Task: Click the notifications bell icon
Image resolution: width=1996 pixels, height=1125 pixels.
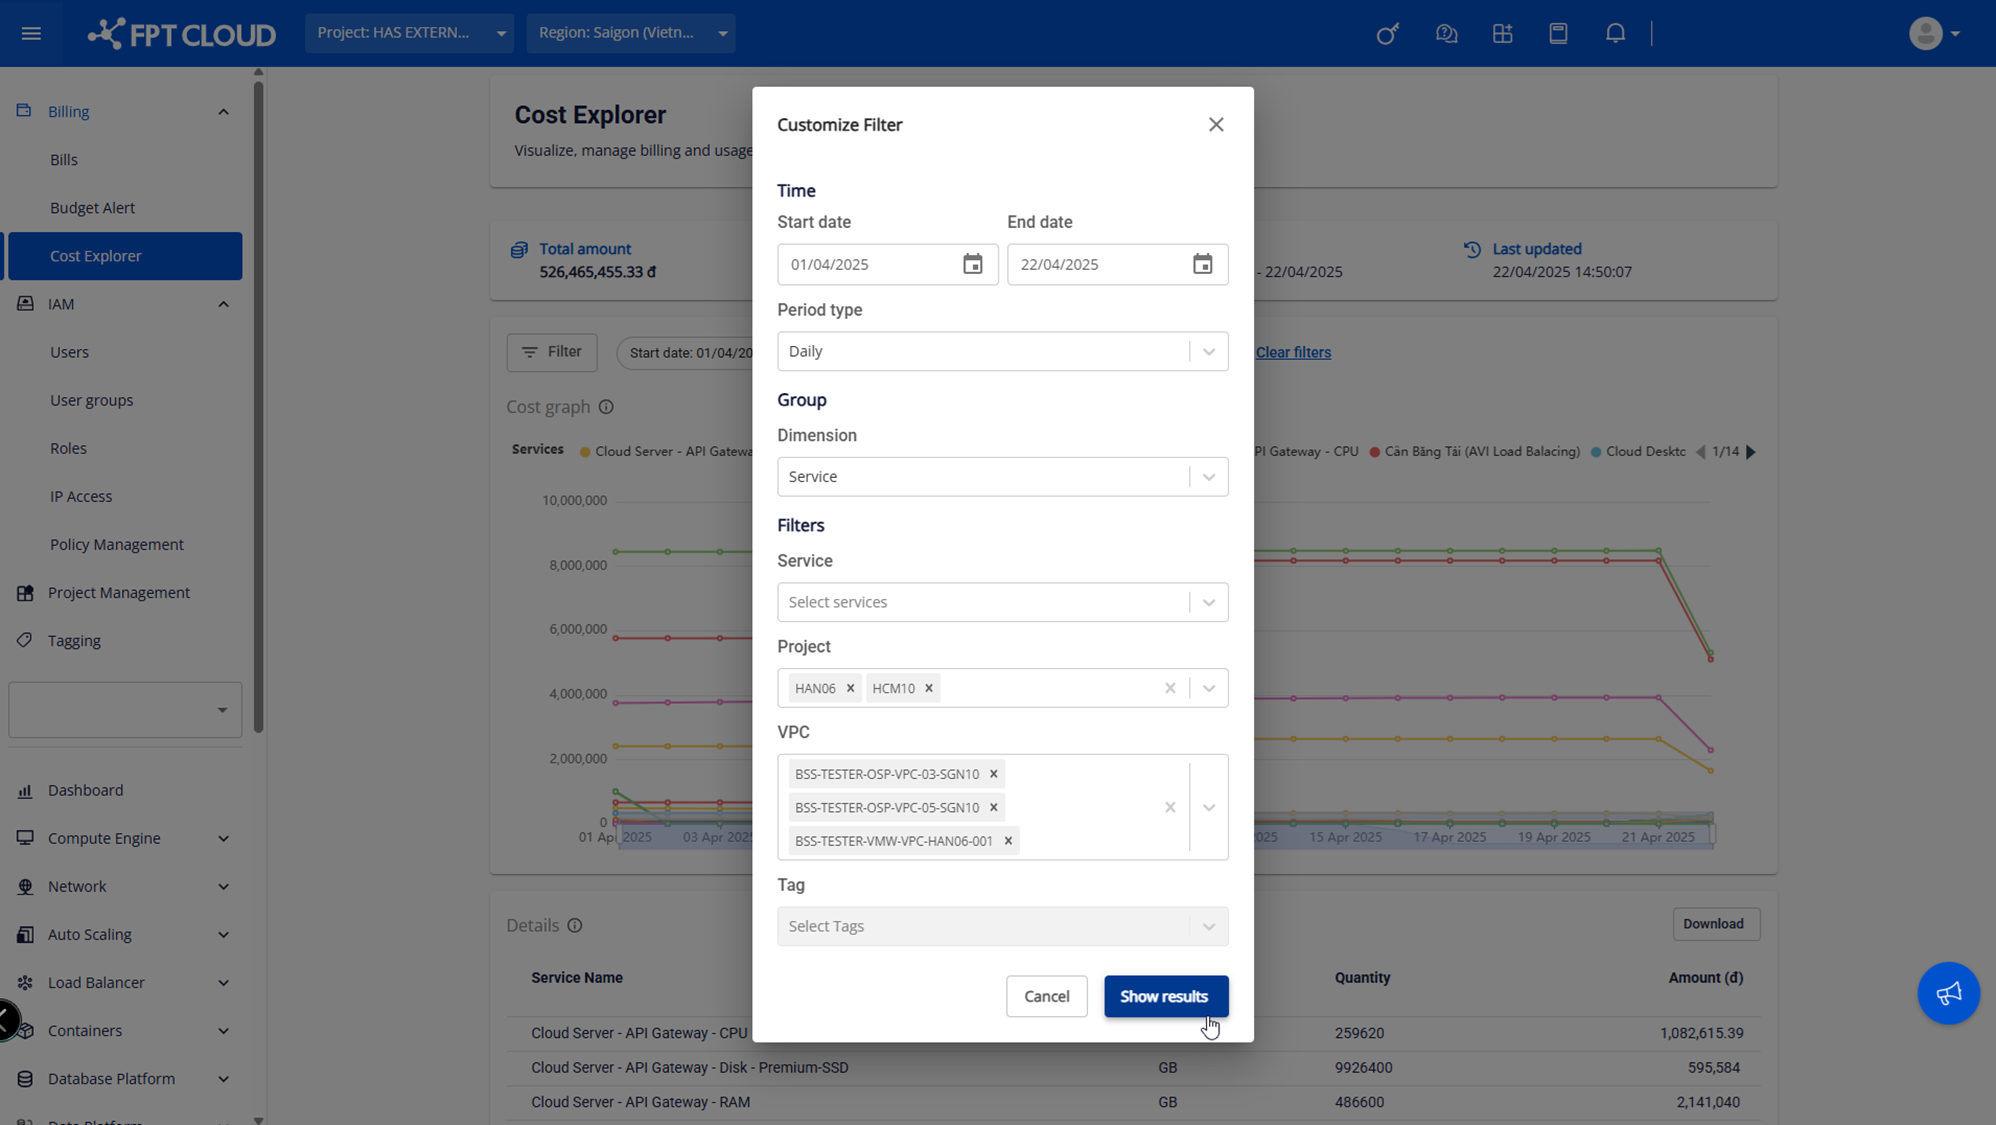Action: pyautogui.click(x=1615, y=33)
